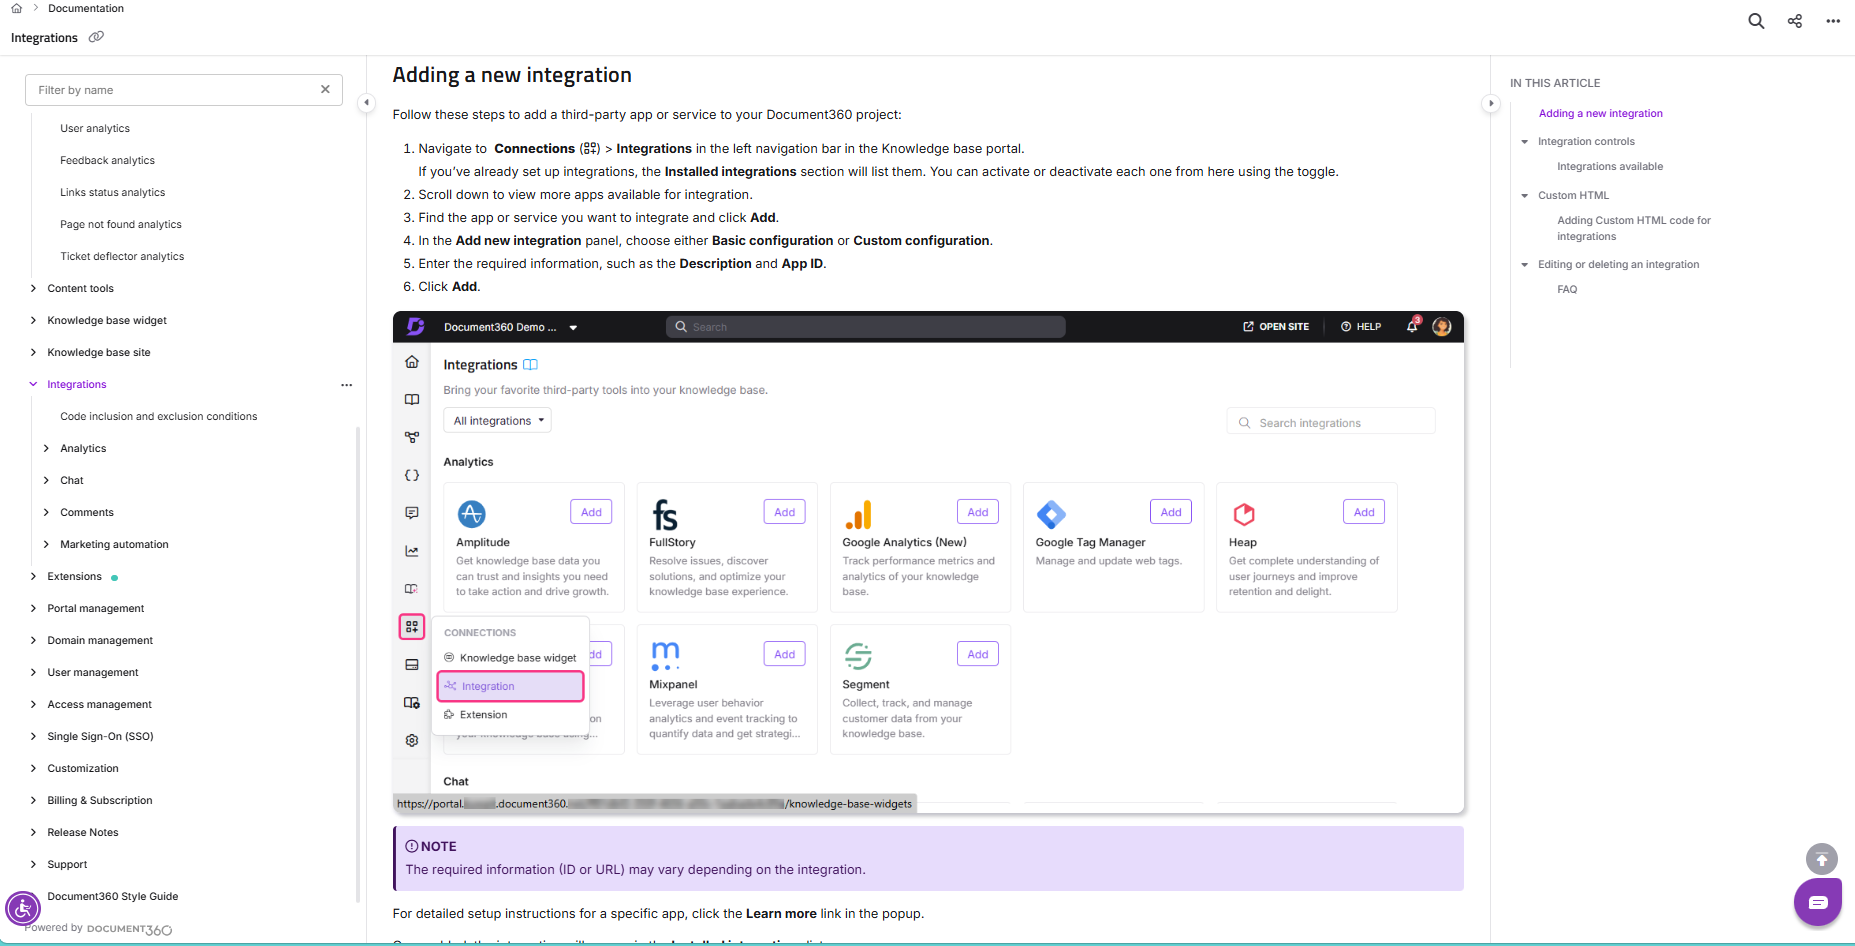Viewport: 1855px width, 946px height.
Task: Open Document360 Style Guide article
Action: click(x=113, y=896)
